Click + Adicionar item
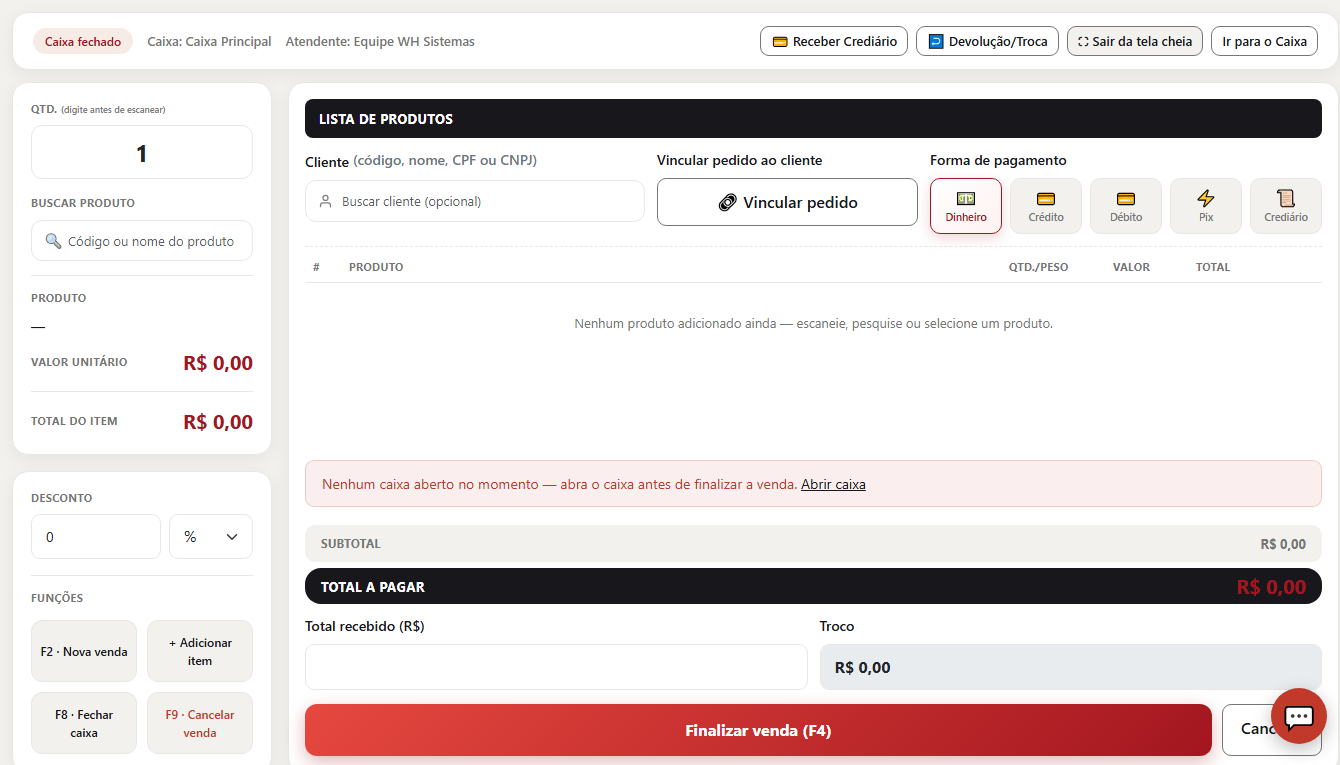 (x=200, y=651)
